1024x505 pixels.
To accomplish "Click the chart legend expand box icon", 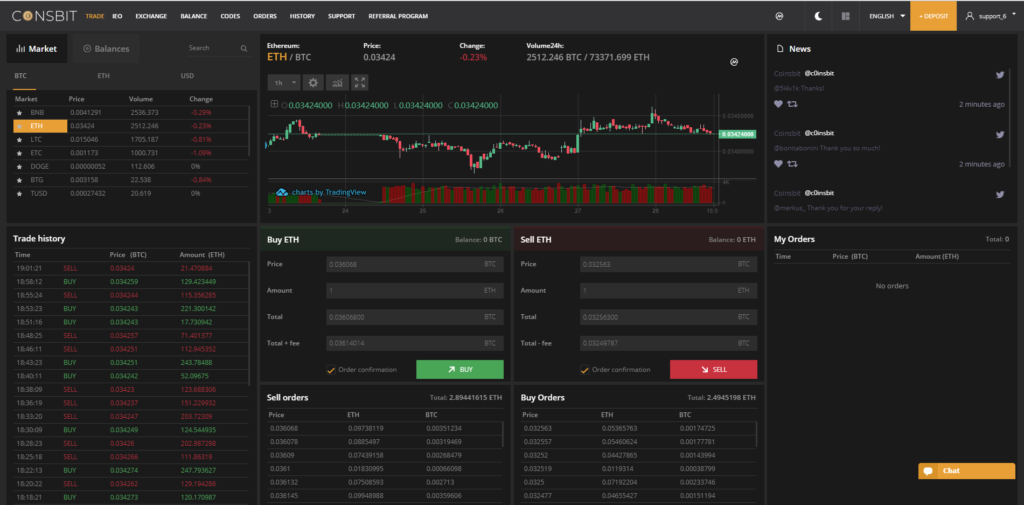I will pos(274,104).
